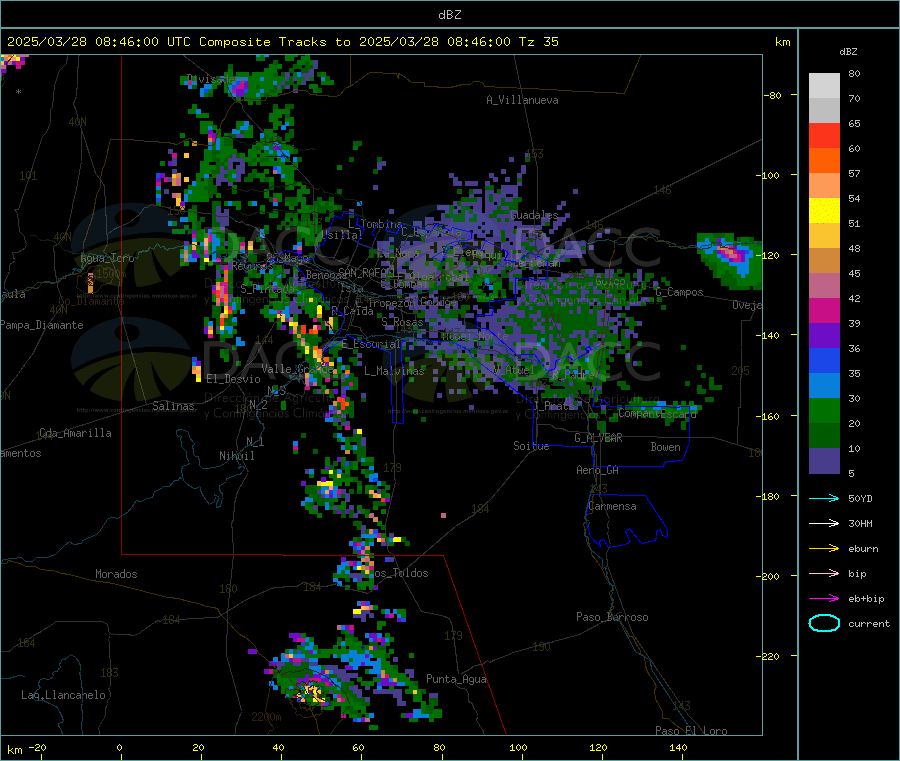Image resolution: width=900 pixels, height=761 pixels.
Task: Click the 'dBZ' title at window top
Action: tap(449, 15)
